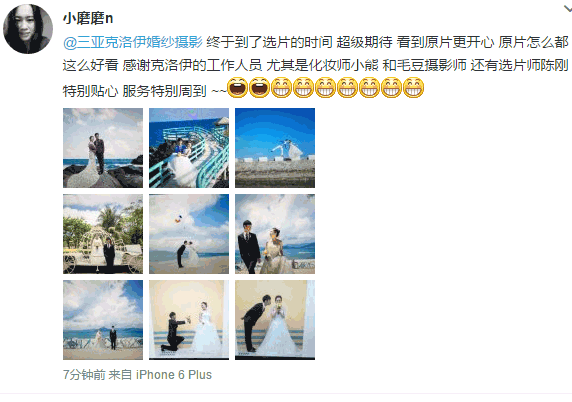Open the @三亚克洛伊婚纱摄影 mention link

tap(133, 42)
